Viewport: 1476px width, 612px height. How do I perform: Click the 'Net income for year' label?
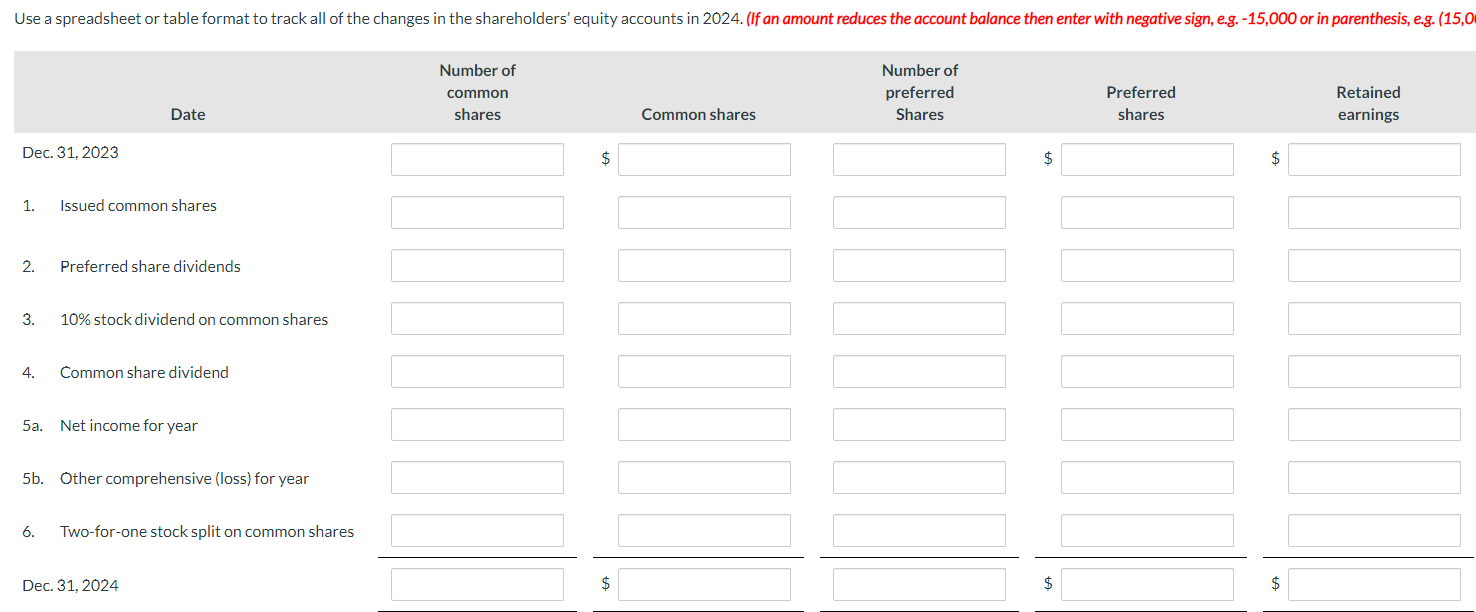coord(129,425)
